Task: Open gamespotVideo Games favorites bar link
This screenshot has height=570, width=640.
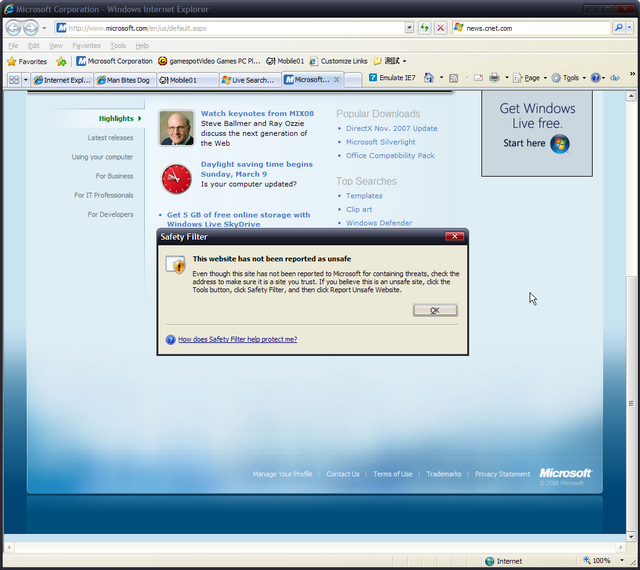Action: point(209,61)
